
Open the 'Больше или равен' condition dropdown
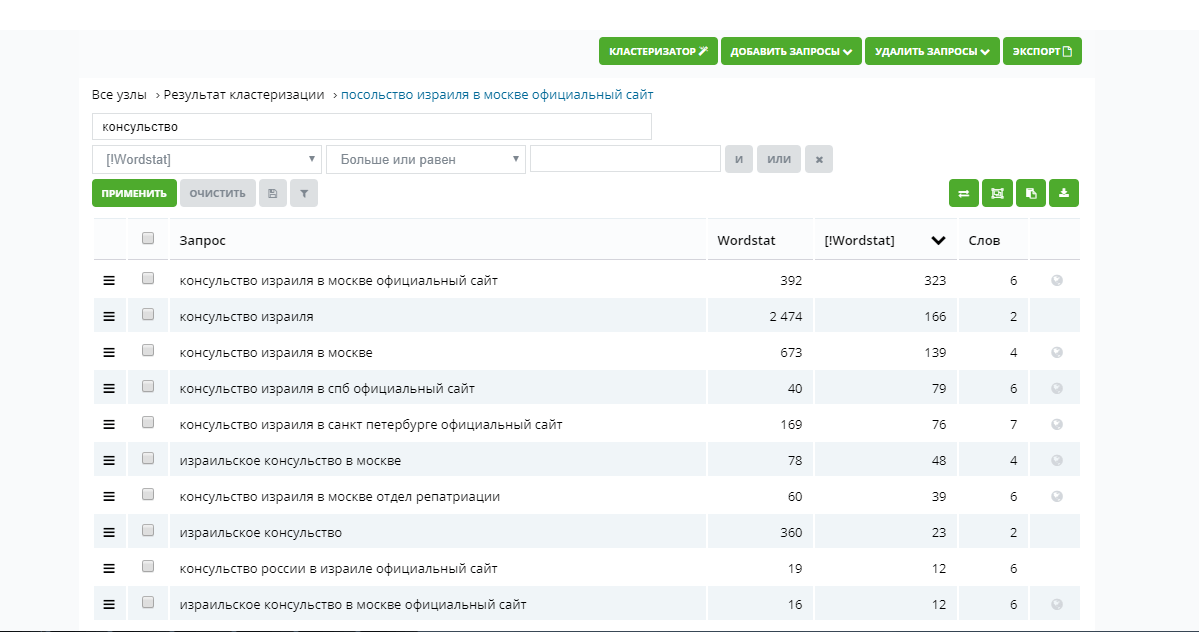click(x=425, y=159)
